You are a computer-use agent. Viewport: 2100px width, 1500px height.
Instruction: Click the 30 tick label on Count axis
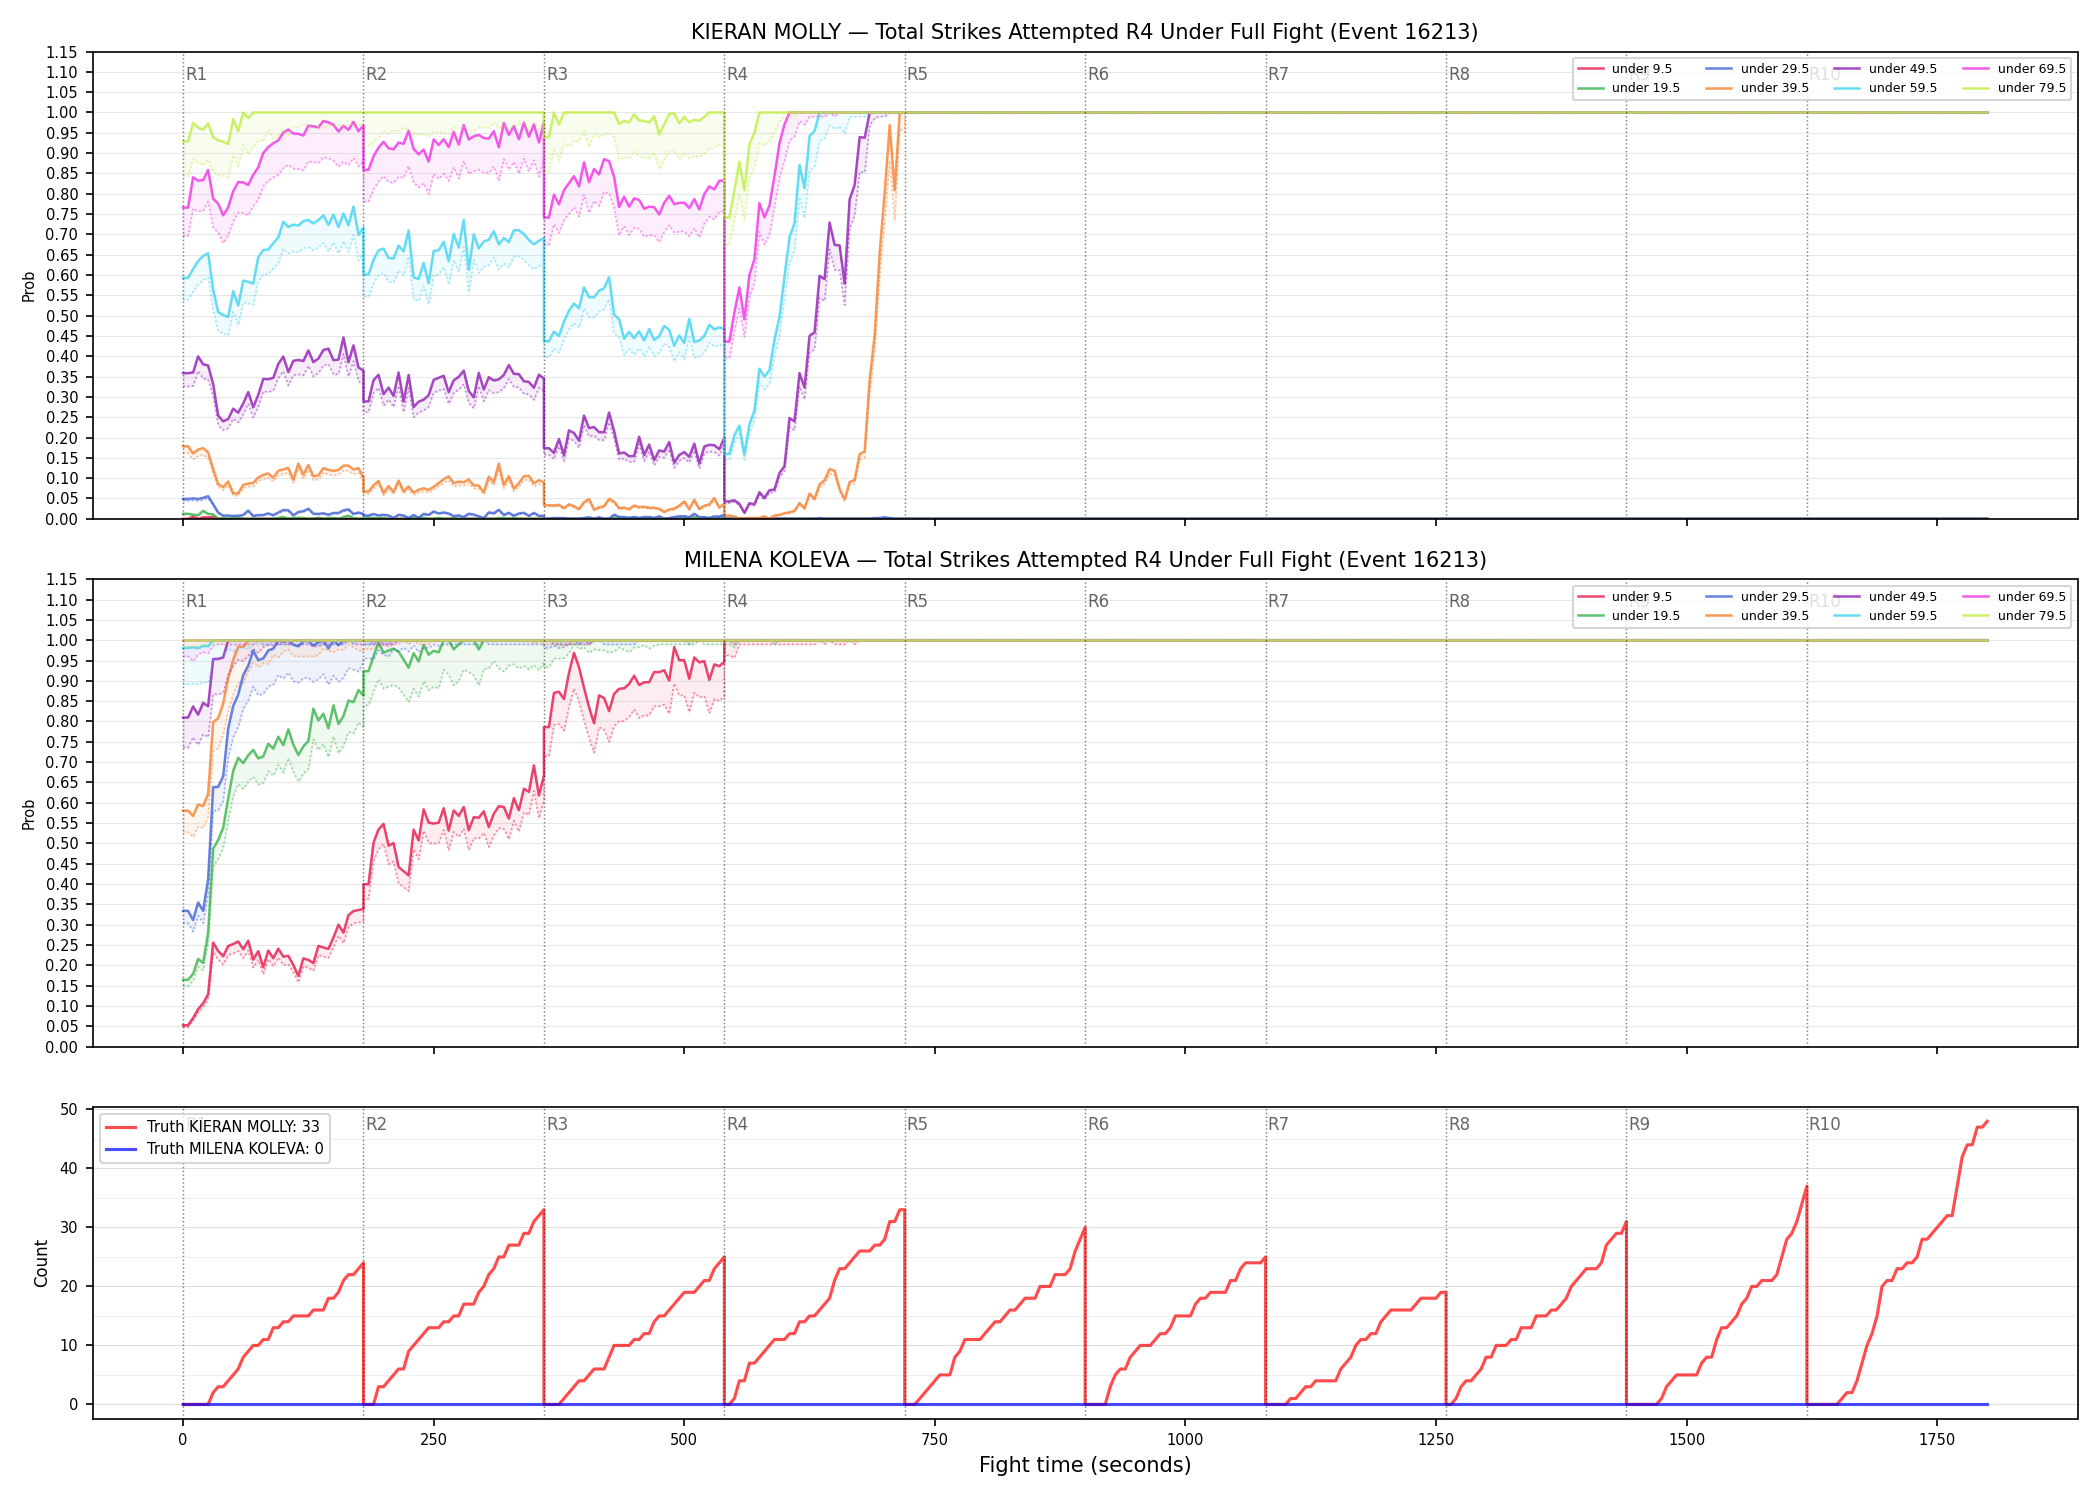tap(69, 1227)
